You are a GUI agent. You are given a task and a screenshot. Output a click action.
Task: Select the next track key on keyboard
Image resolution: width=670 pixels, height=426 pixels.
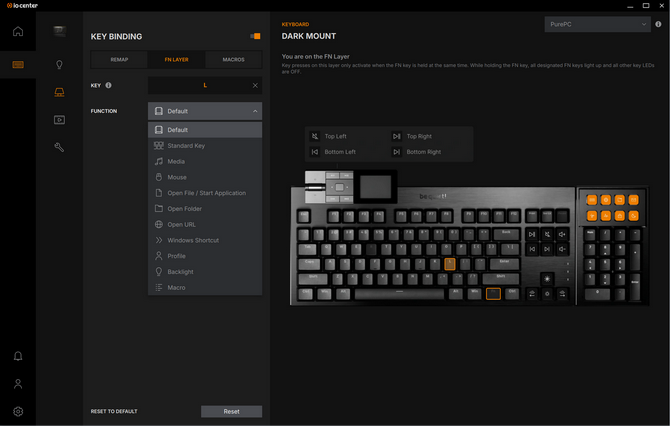[547, 249]
